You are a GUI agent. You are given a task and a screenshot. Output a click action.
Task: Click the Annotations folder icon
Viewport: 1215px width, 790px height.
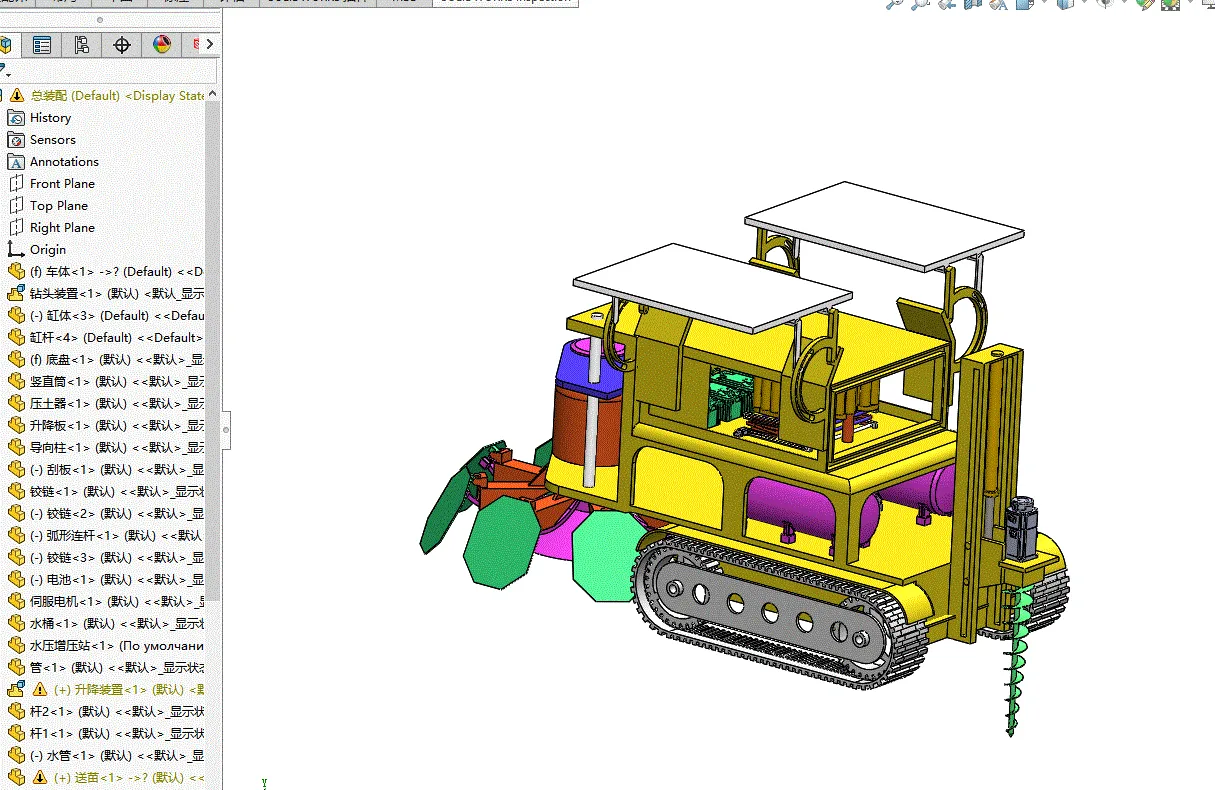pyautogui.click(x=15, y=162)
